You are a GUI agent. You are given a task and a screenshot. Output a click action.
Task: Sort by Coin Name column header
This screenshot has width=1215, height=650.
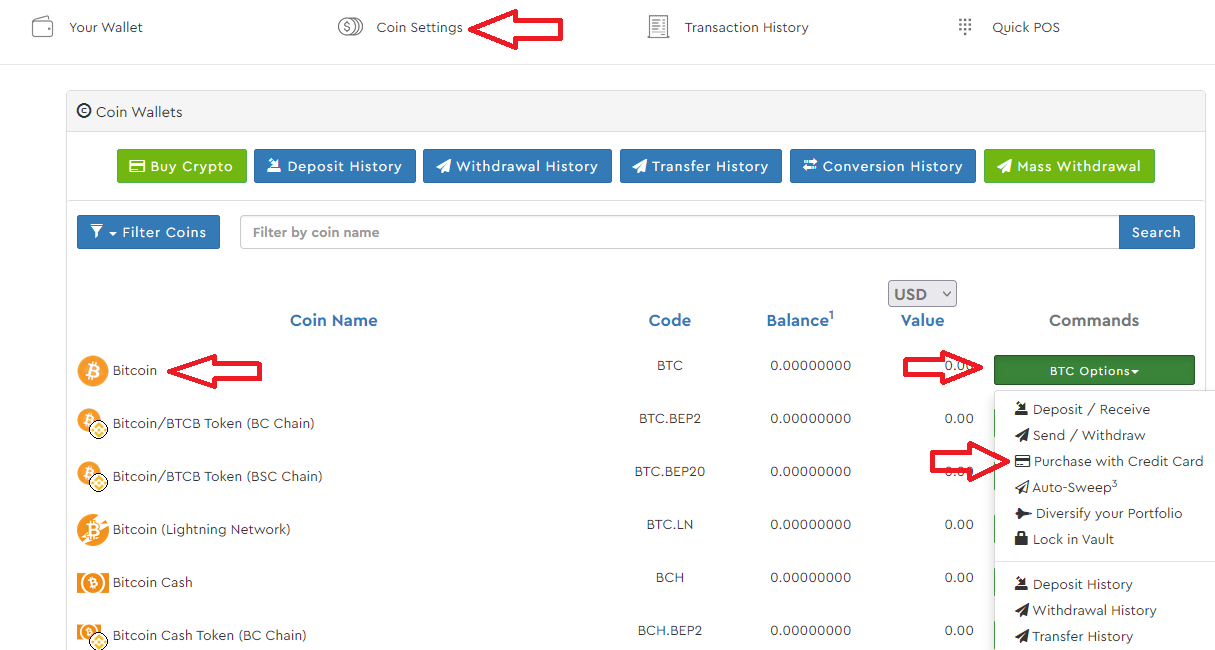pos(334,320)
